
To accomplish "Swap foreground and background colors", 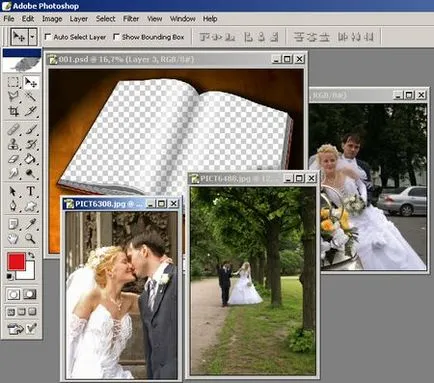I will 31,255.
